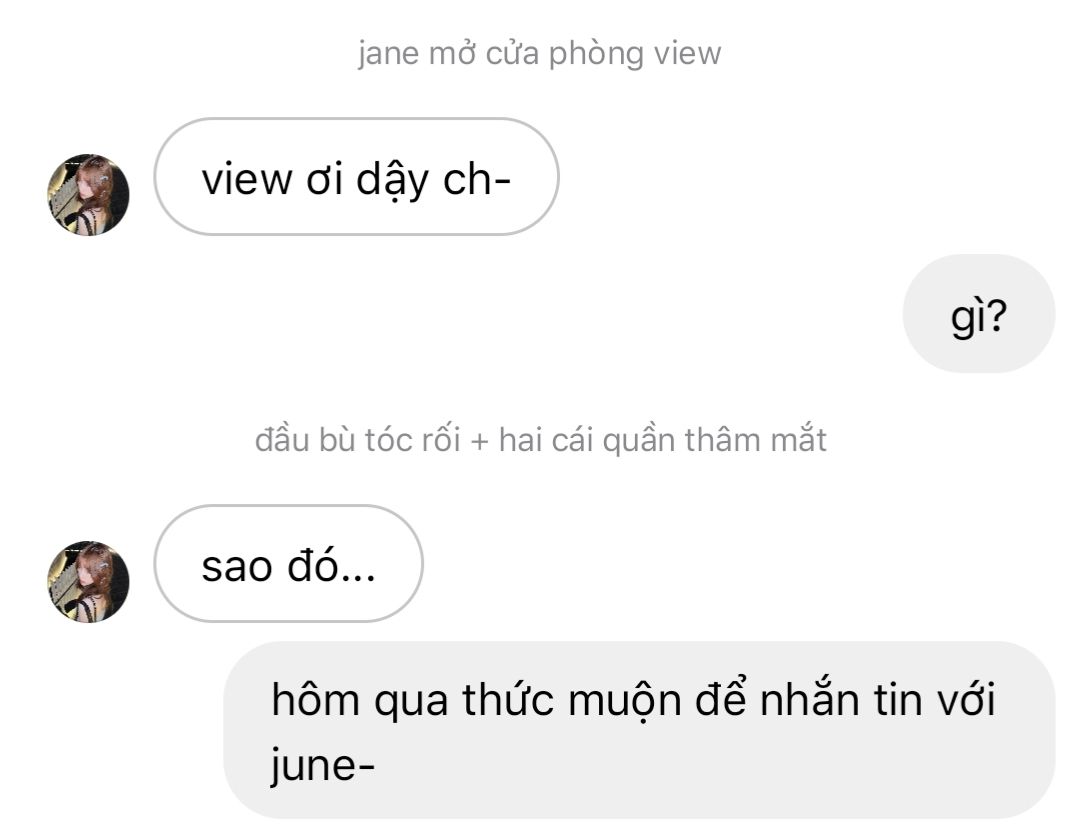Tap the "gì?" reply bubble
The width and height of the screenshot is (1079, 827).
coord(978,314)
